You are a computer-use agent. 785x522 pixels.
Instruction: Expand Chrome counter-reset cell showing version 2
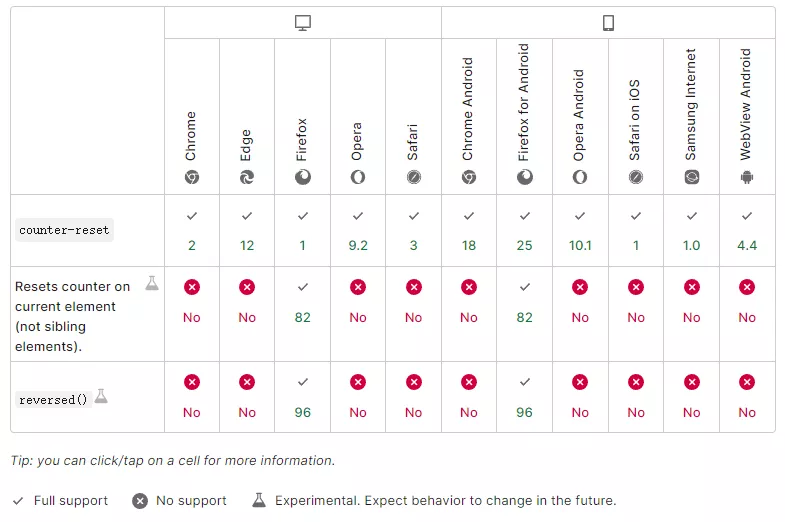click(192, 231)
